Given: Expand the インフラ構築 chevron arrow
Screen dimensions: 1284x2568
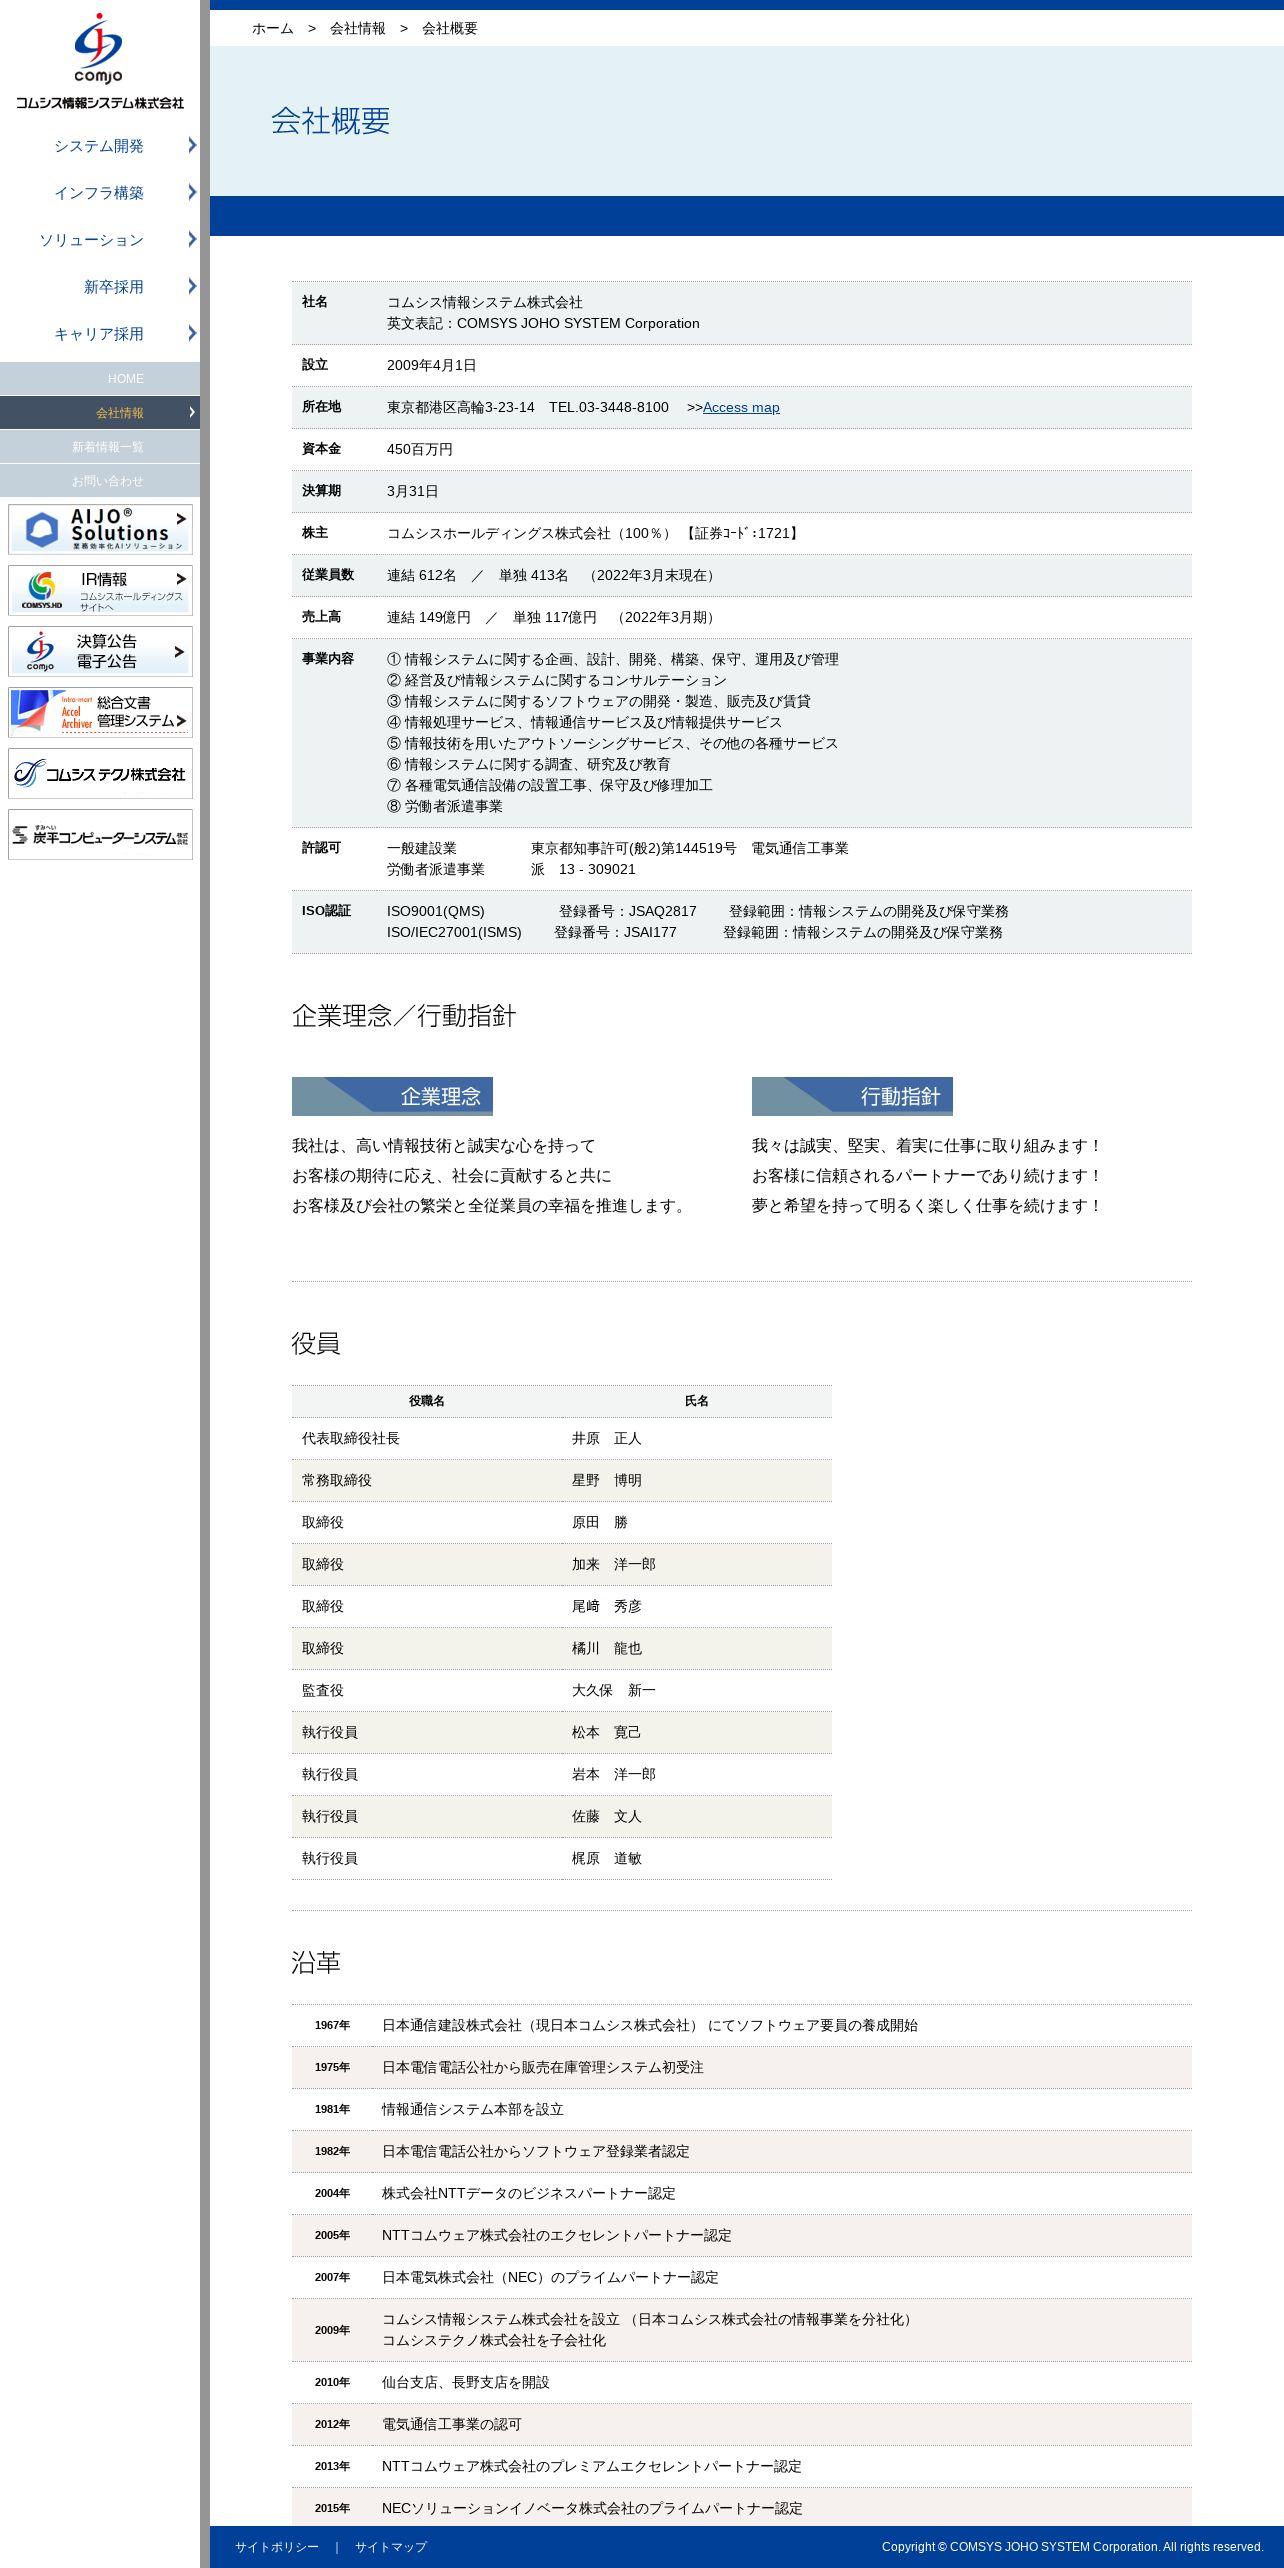Looking at the screenshot, I should (192, 192).
